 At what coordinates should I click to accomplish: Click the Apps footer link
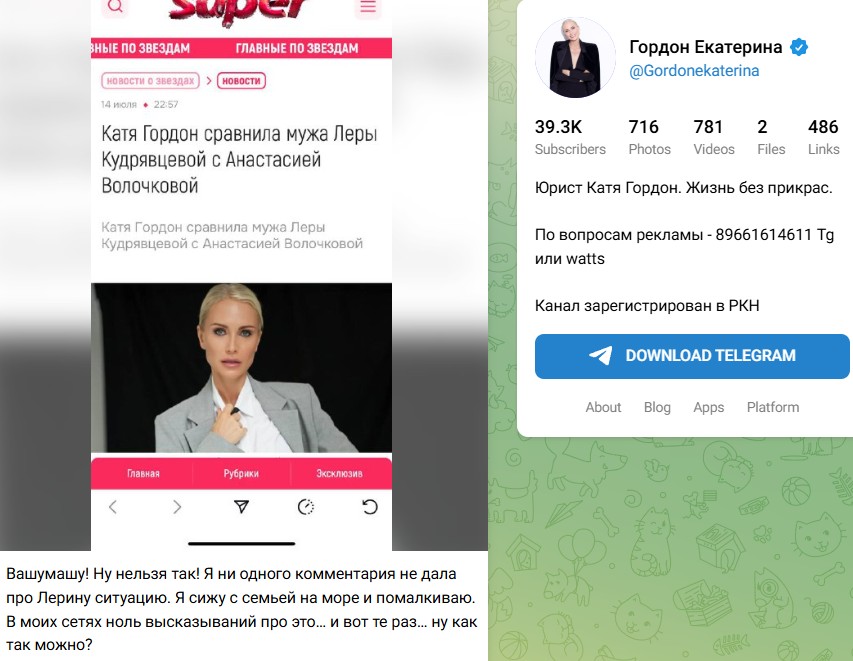pos(708,407)
